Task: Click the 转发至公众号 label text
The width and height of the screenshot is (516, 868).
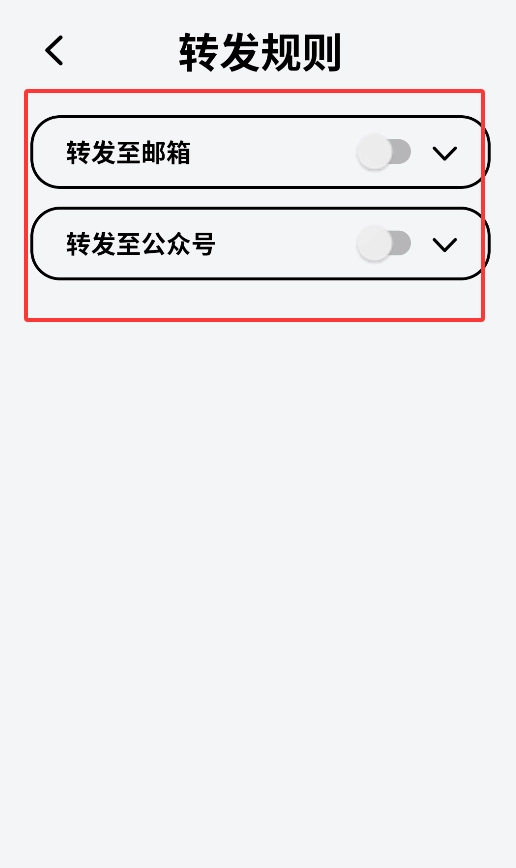Action: [141, 244]
